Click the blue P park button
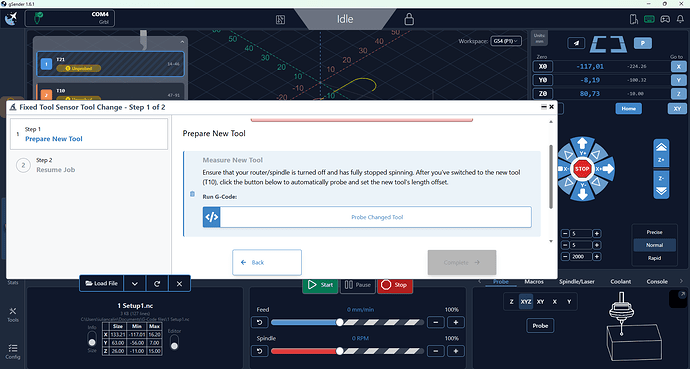The height and width of the screenshot is (369, 690). 642,43
